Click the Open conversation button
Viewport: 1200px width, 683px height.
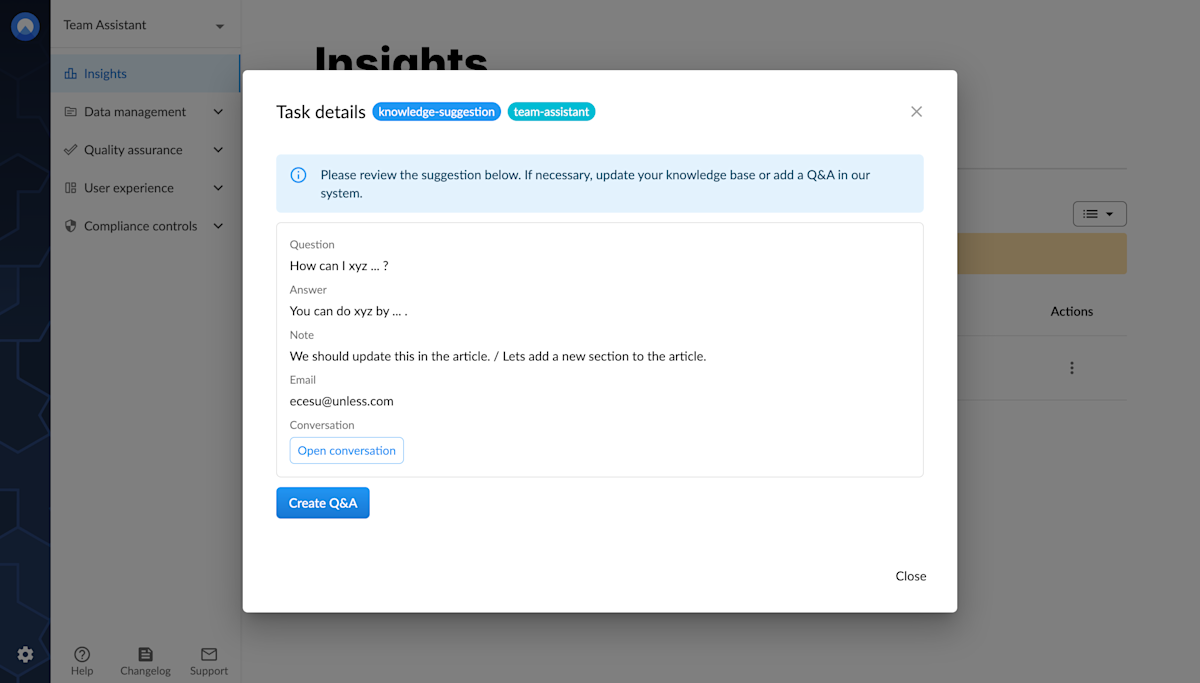click(346, 450)
